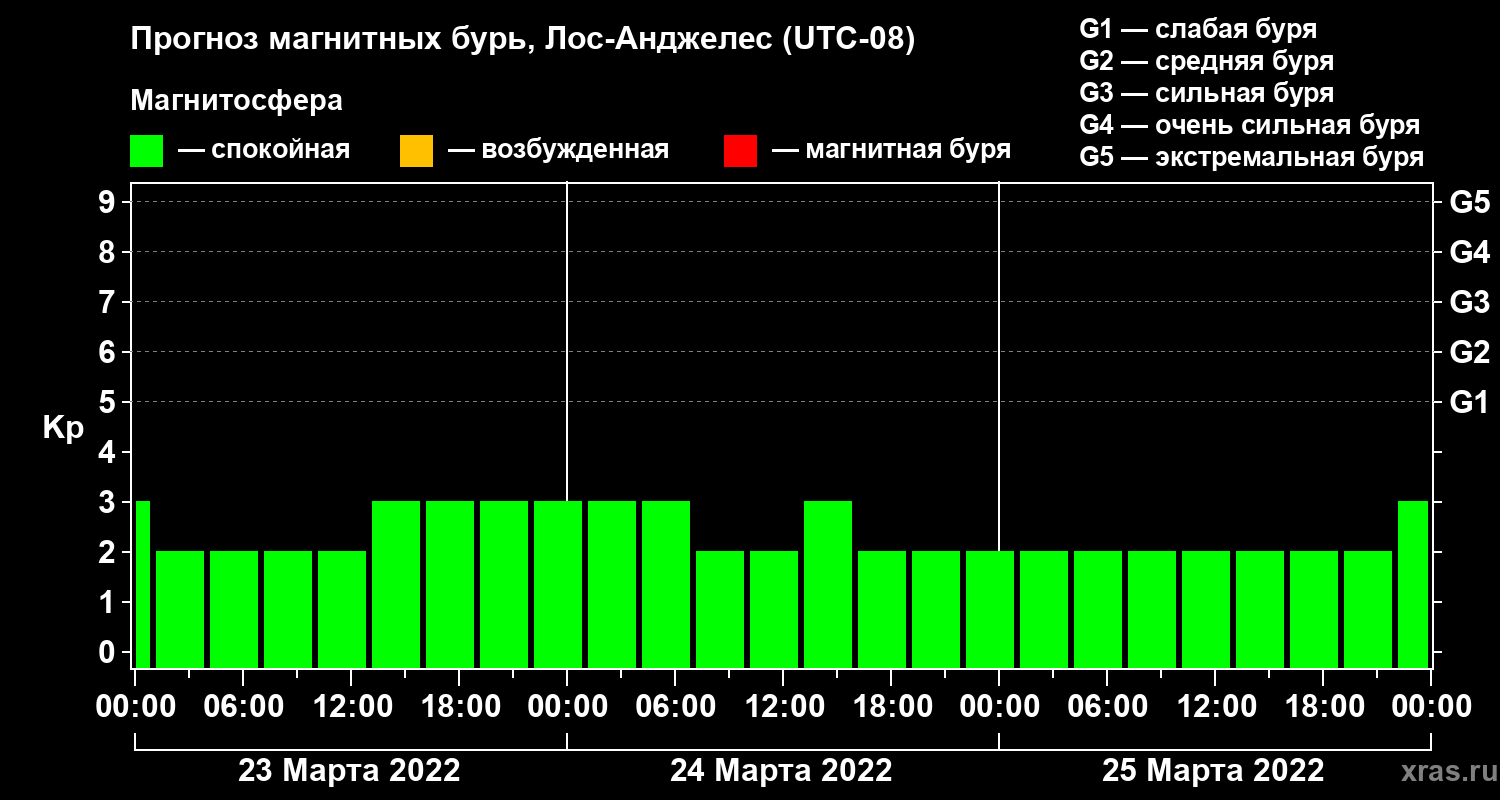The height and width of the screenshot is (800, 1500).
Task: Click the '24 Марта 2022' date label
Action: (781, 771)
